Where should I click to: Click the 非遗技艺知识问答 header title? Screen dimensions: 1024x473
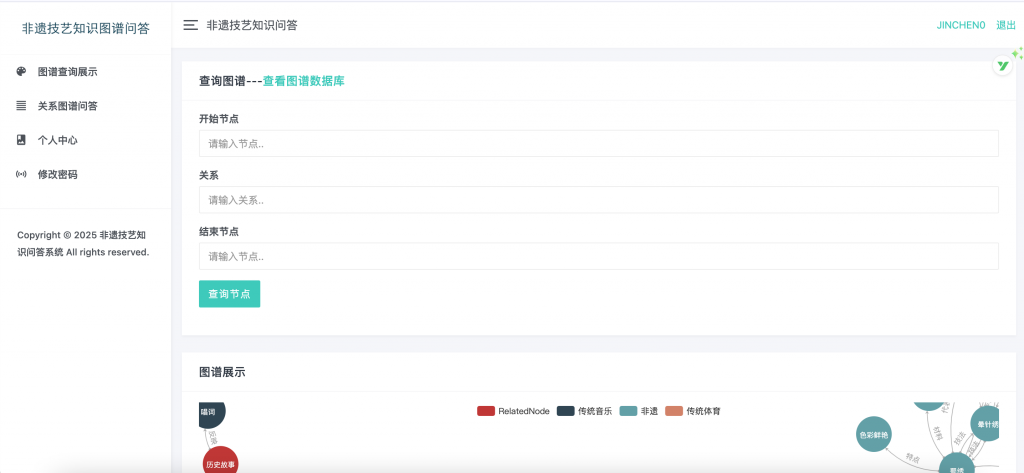[252, 25]
